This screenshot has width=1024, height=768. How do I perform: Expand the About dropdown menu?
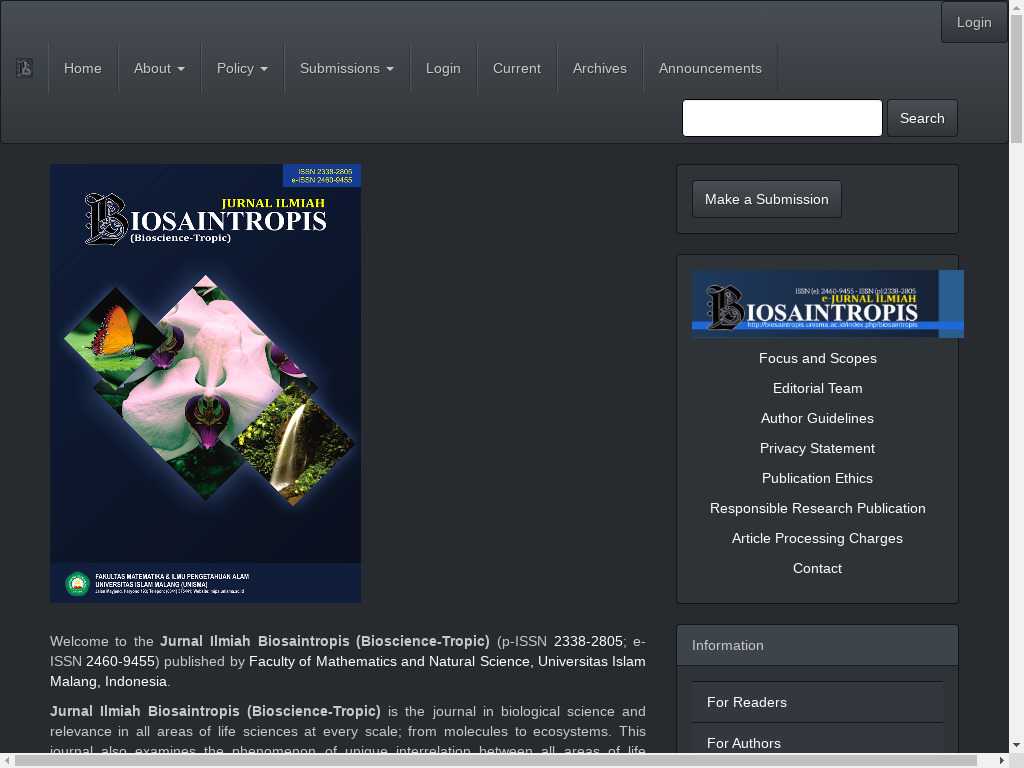pos(159,68)
